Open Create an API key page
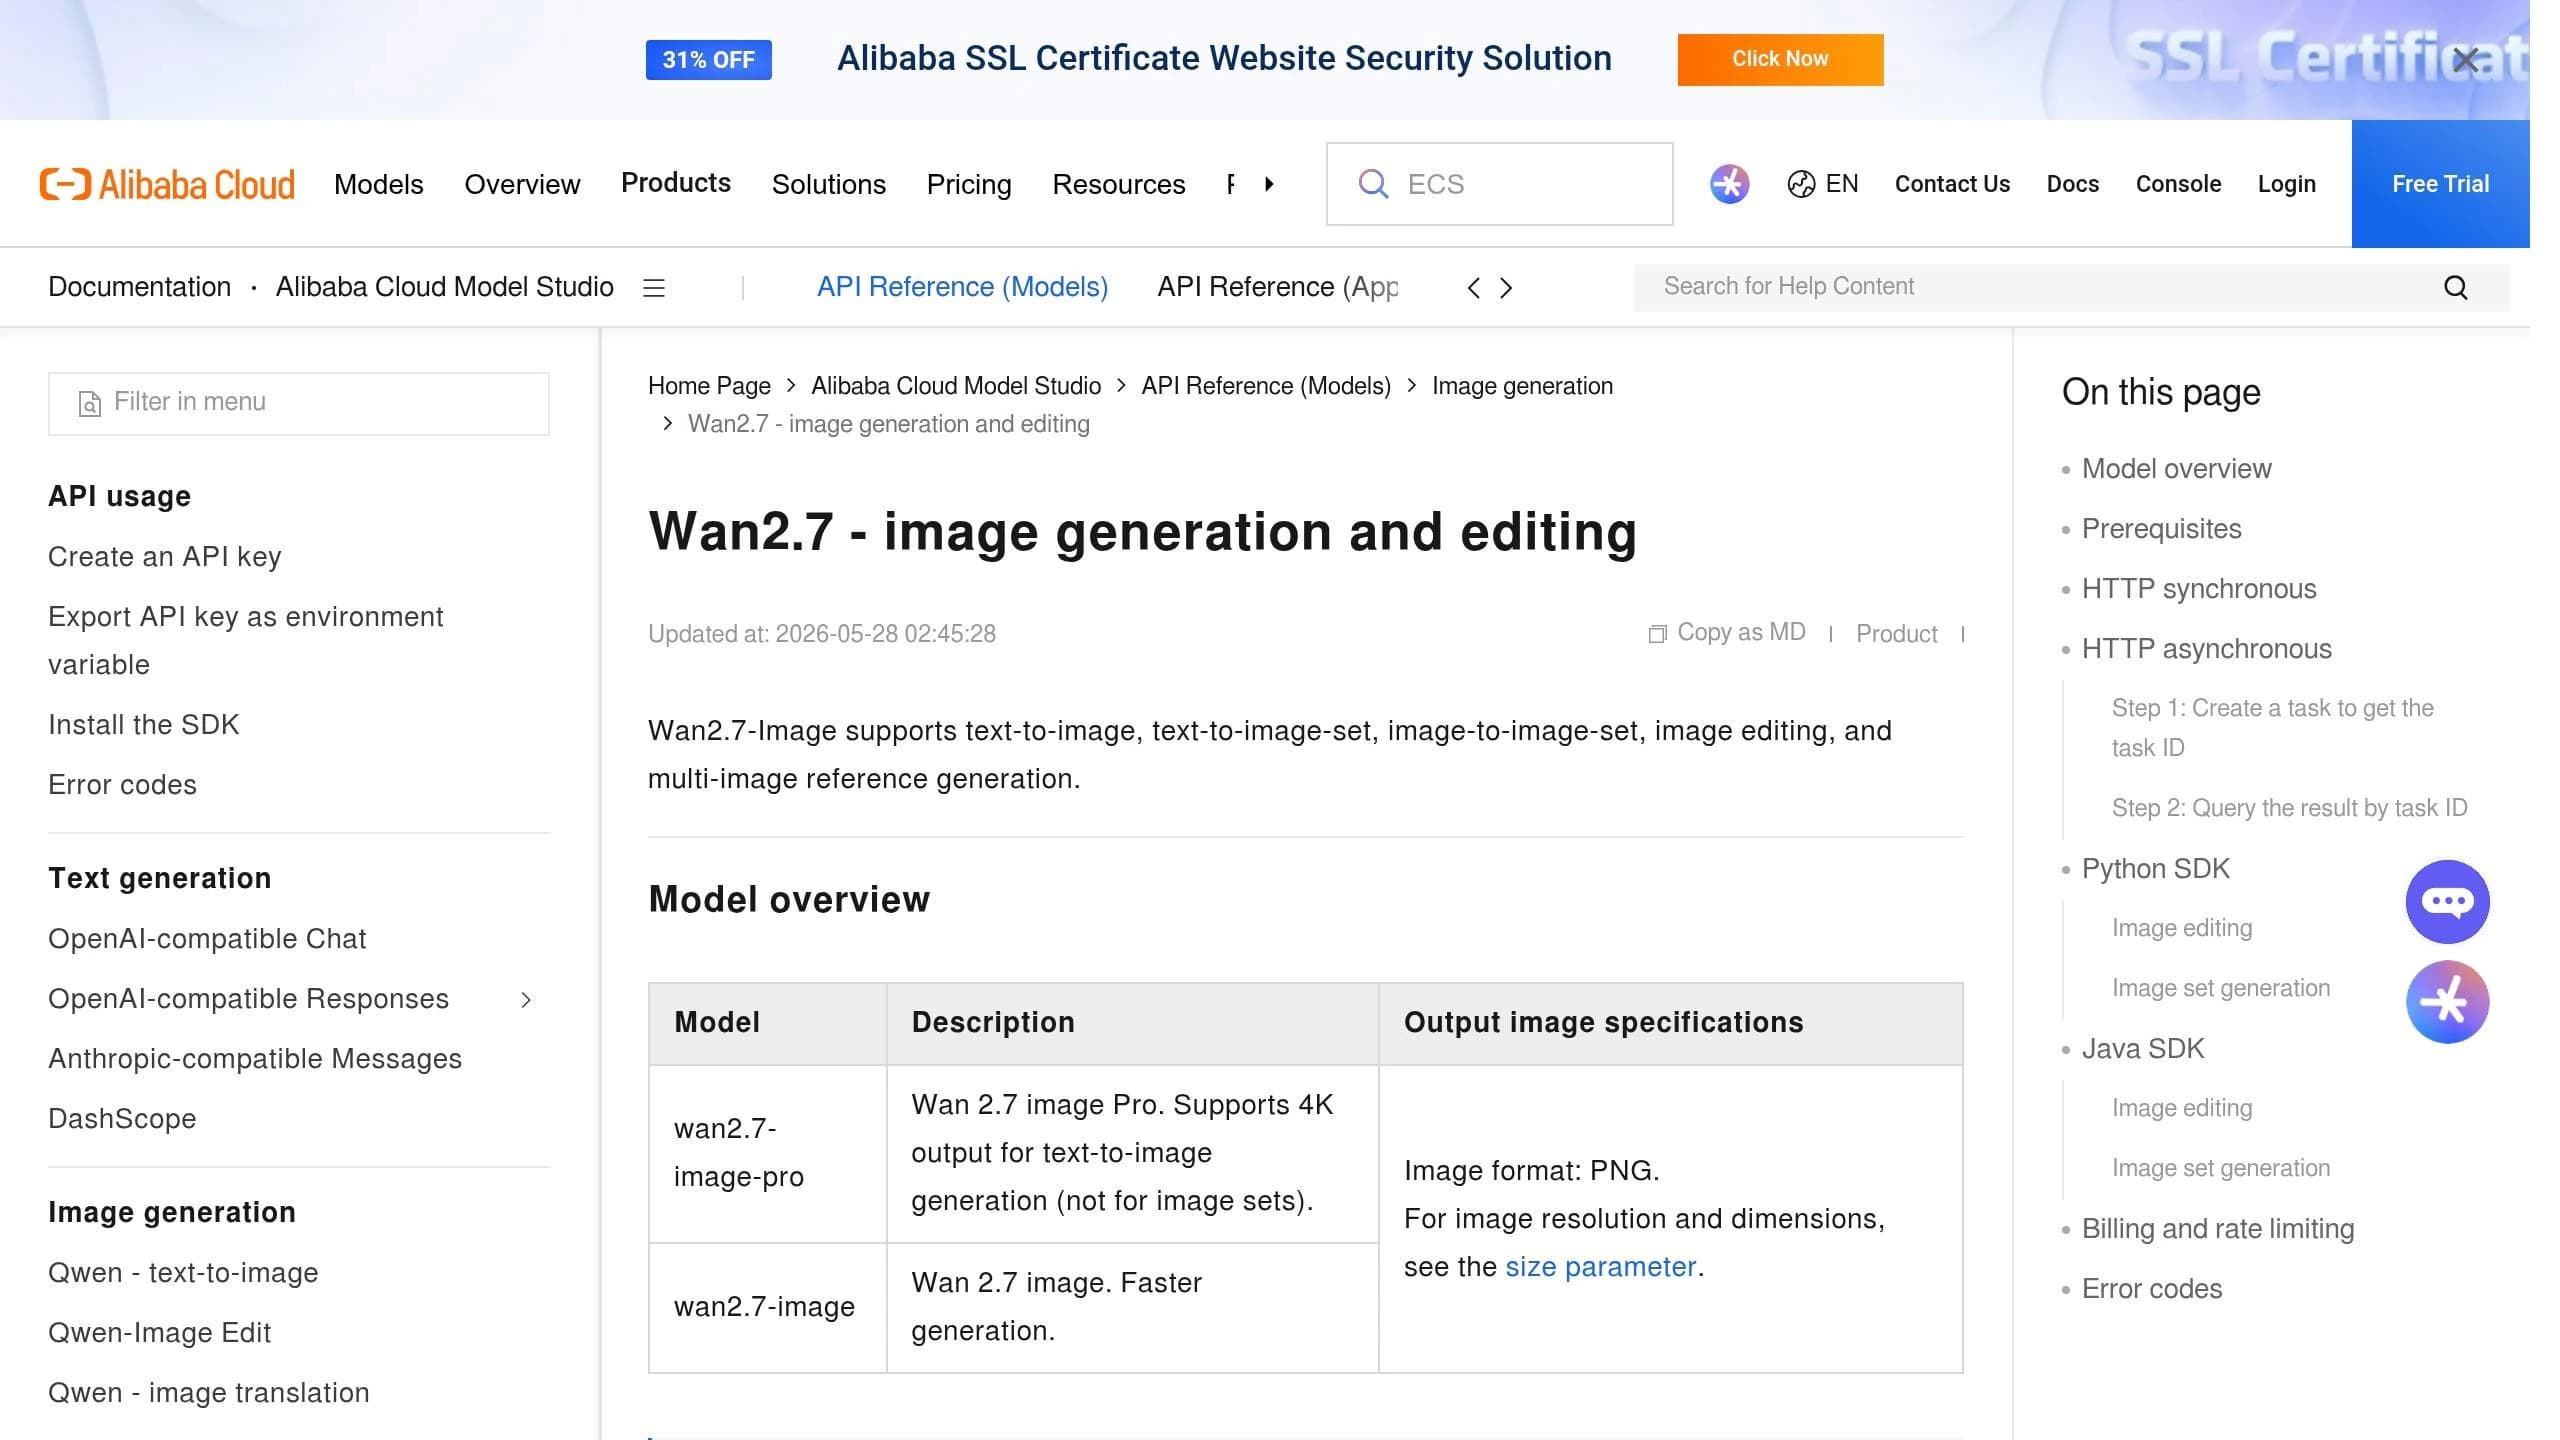The image size is (2560, 1440). point(165,557)
